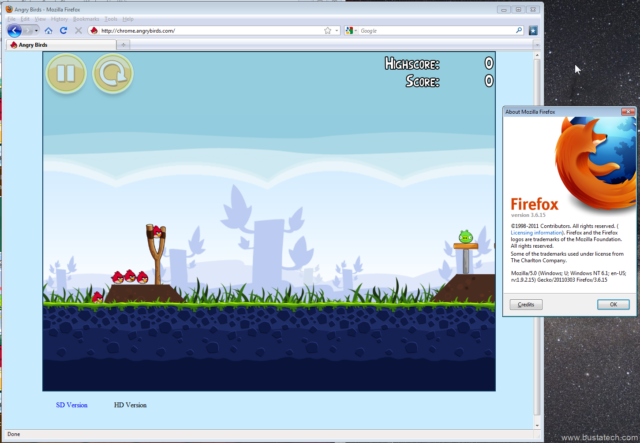Image resolution: width=640 pixels, height=443 pixels.
Task: Click the version 3.6.15 text
Action: 528,215
